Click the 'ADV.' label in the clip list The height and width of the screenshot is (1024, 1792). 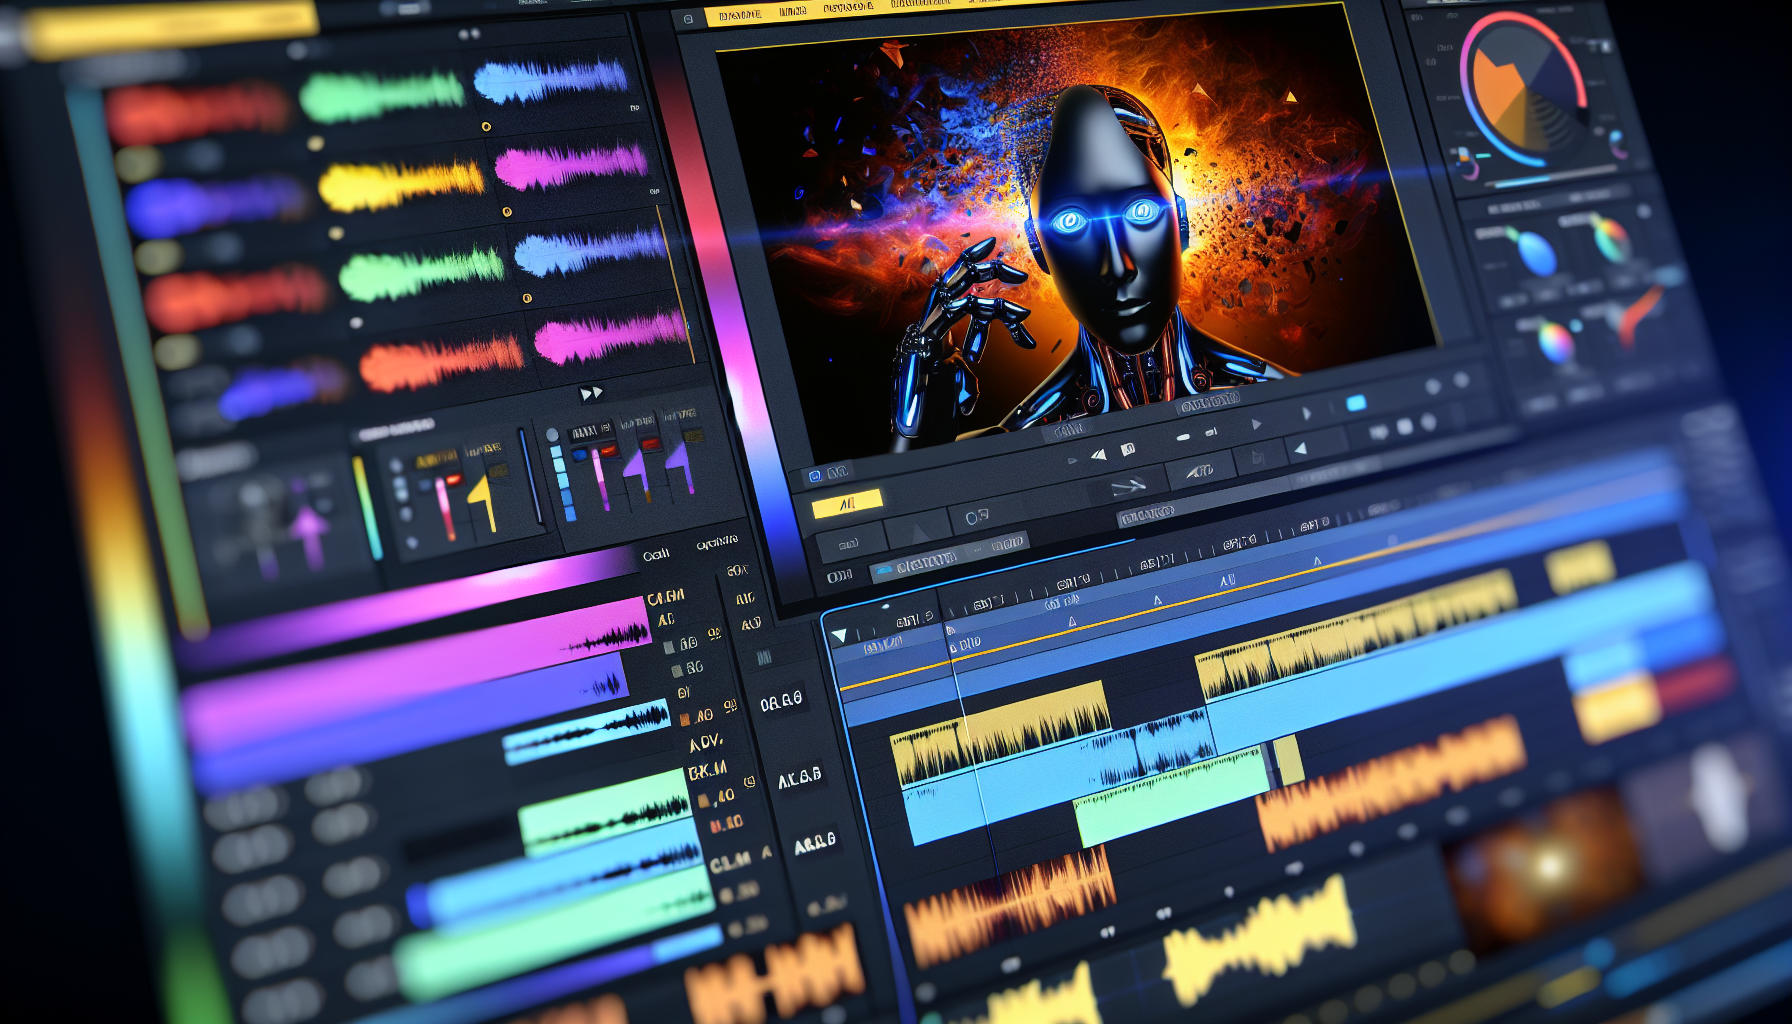pos(705,743)
